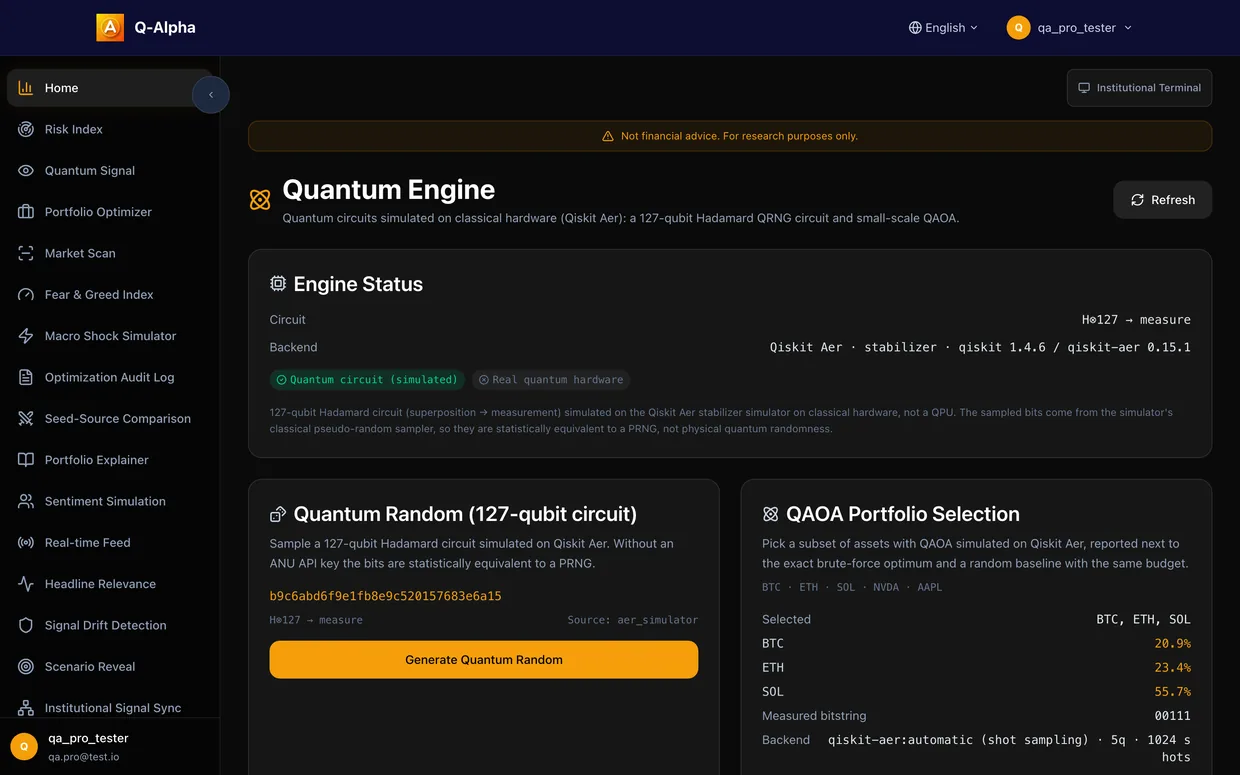This screenshot has width=1240, height=775.
Task: Click the Refresh button
Action: [1163, 200]
